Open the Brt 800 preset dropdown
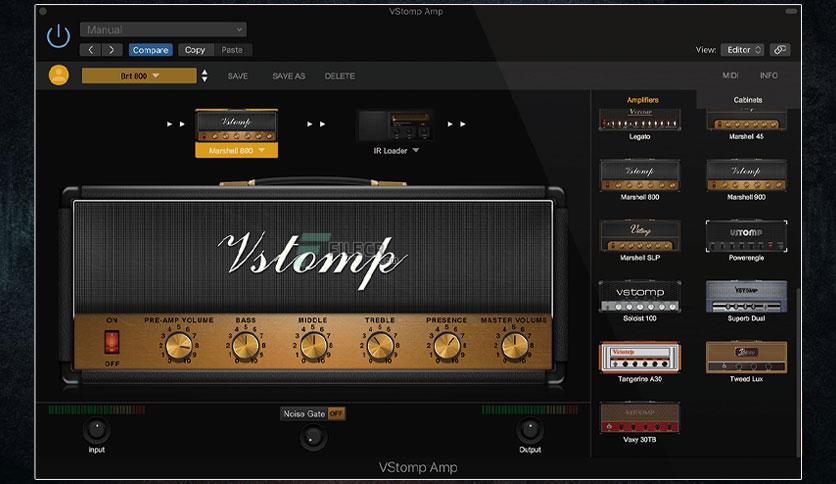836x484 pixels. [139, 76]
